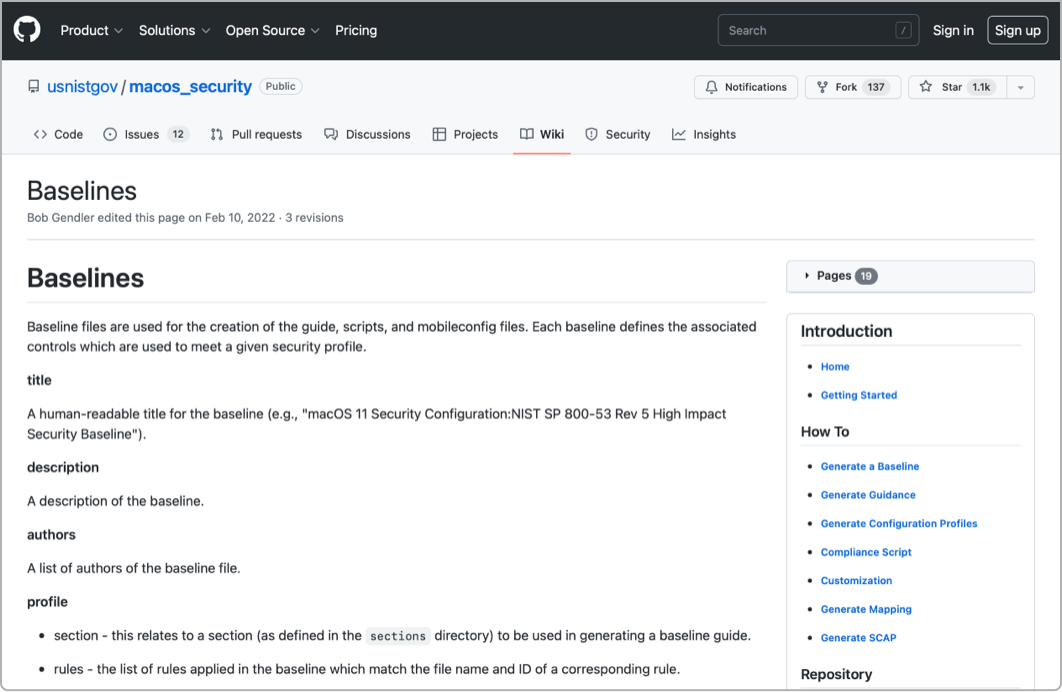
Task: Open the Security tab
Action: tap(618, 134)
